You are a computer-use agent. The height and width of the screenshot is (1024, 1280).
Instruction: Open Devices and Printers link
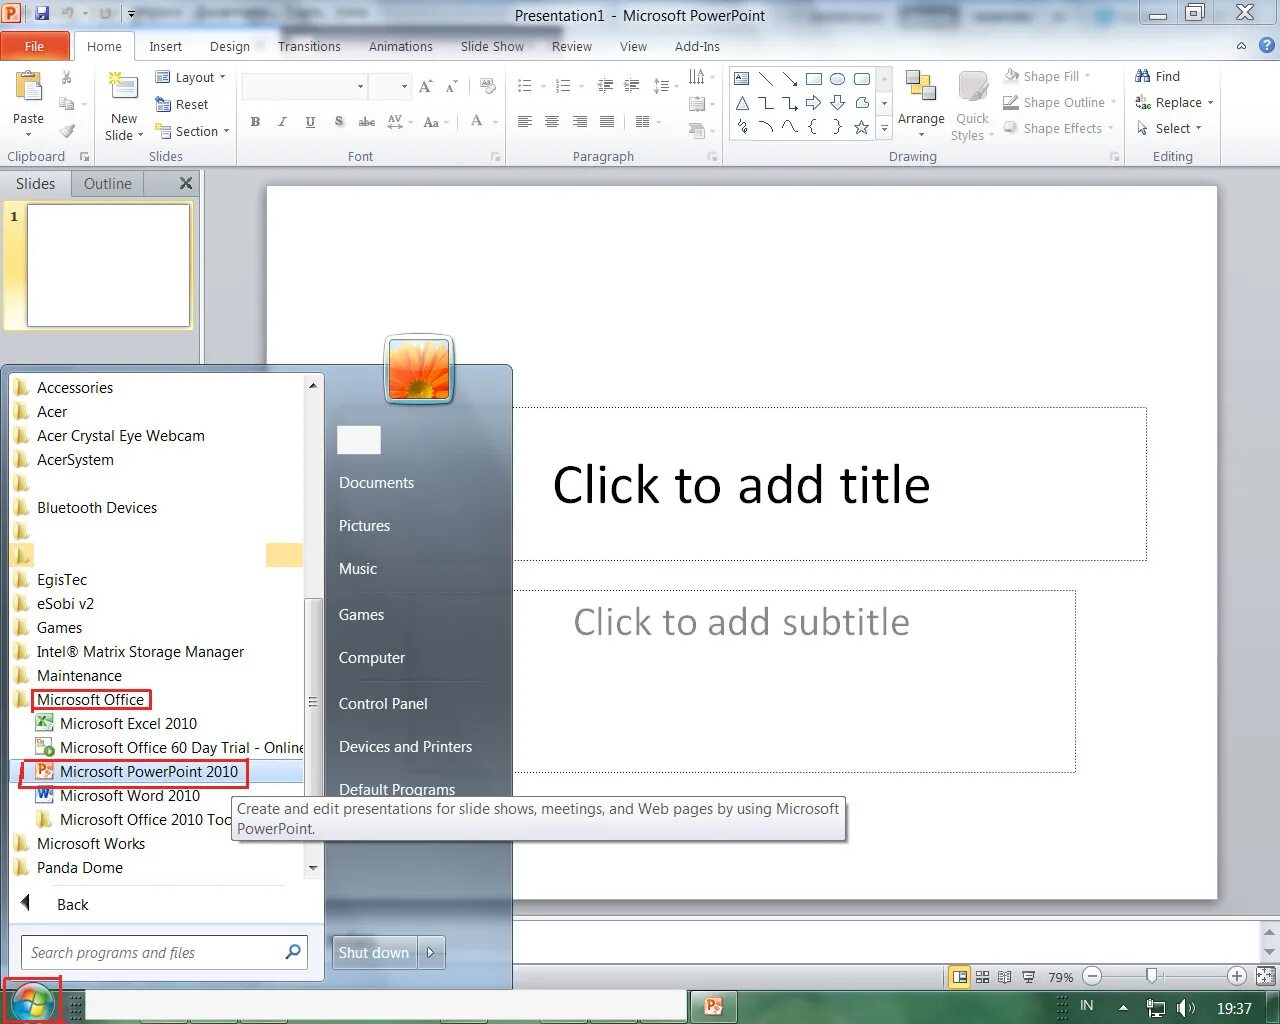tap(405, 746)
